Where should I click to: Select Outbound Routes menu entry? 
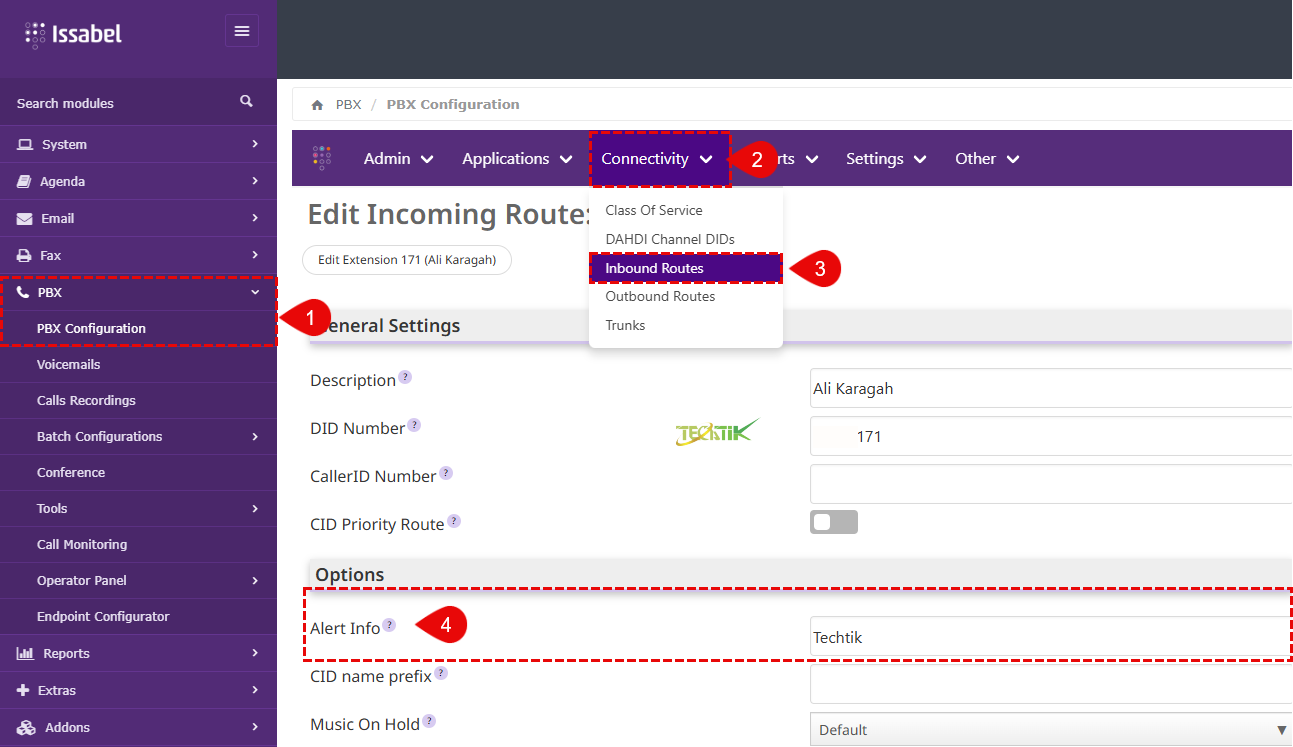660,296
